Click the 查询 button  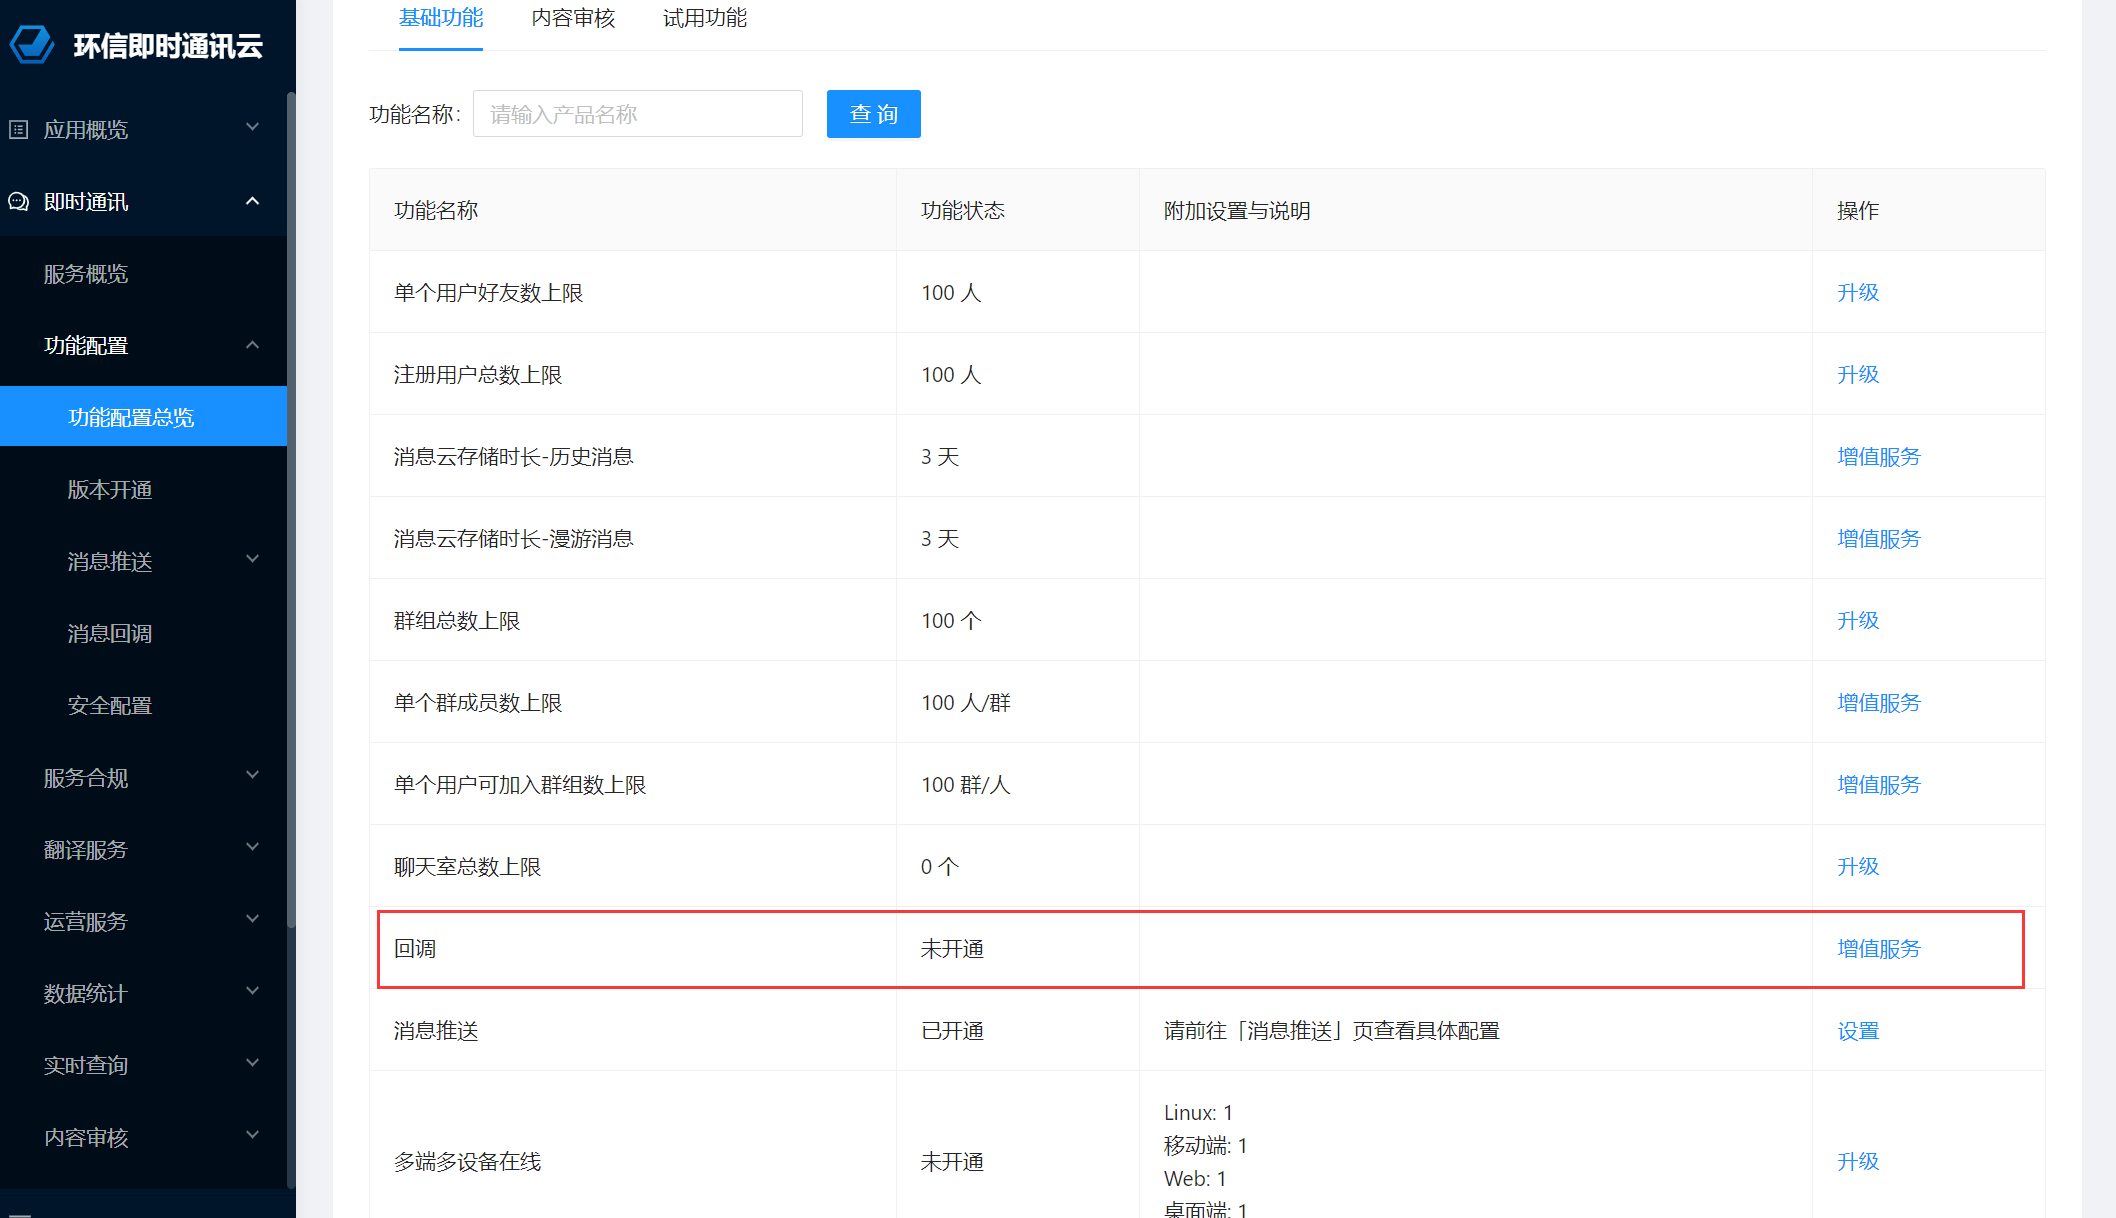(x=874, y=114)
